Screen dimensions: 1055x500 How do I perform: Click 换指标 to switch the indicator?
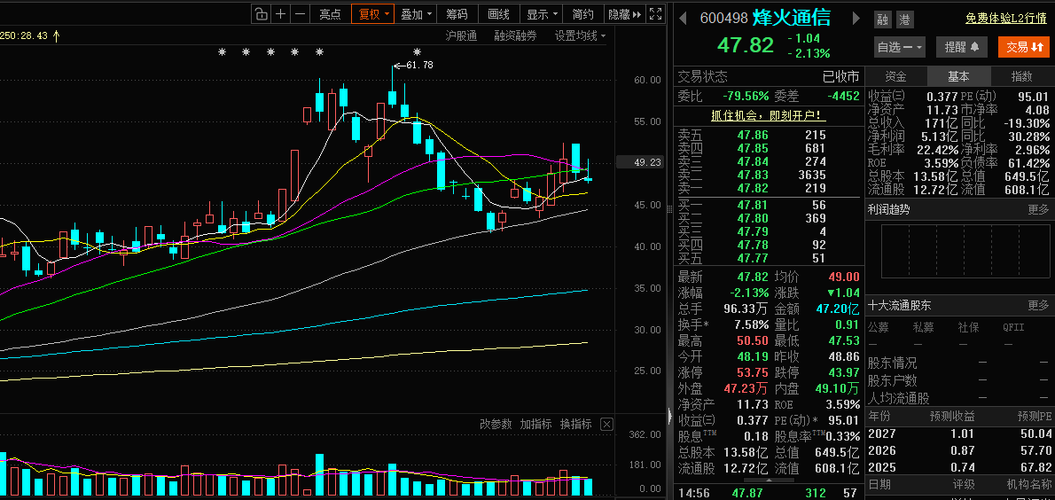[x=576, y=424]
